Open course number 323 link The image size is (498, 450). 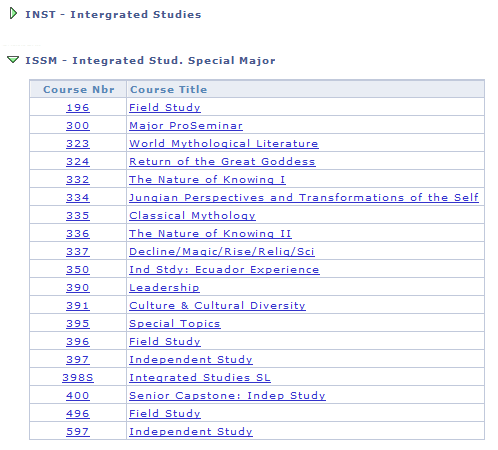(x=78, y=144)
